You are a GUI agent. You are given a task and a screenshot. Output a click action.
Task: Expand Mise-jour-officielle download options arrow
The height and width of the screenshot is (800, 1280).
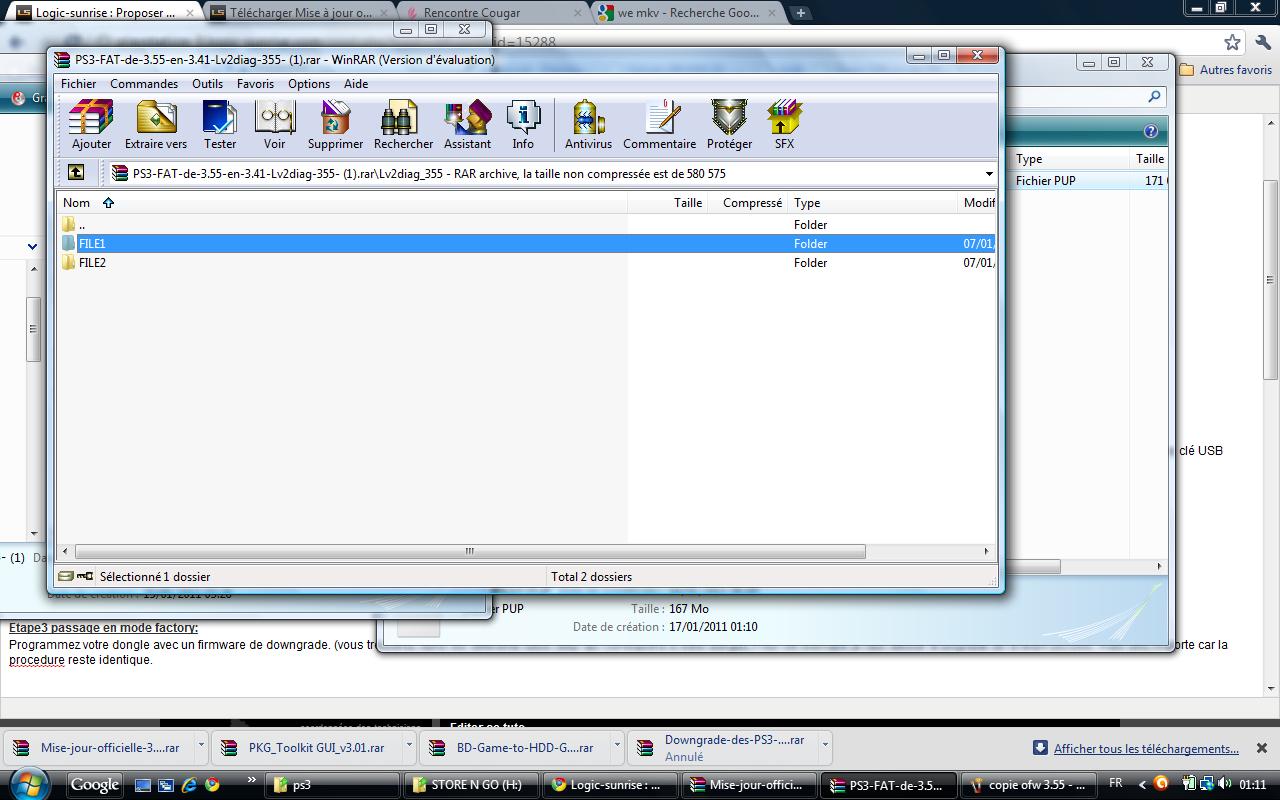coord(201,745)
